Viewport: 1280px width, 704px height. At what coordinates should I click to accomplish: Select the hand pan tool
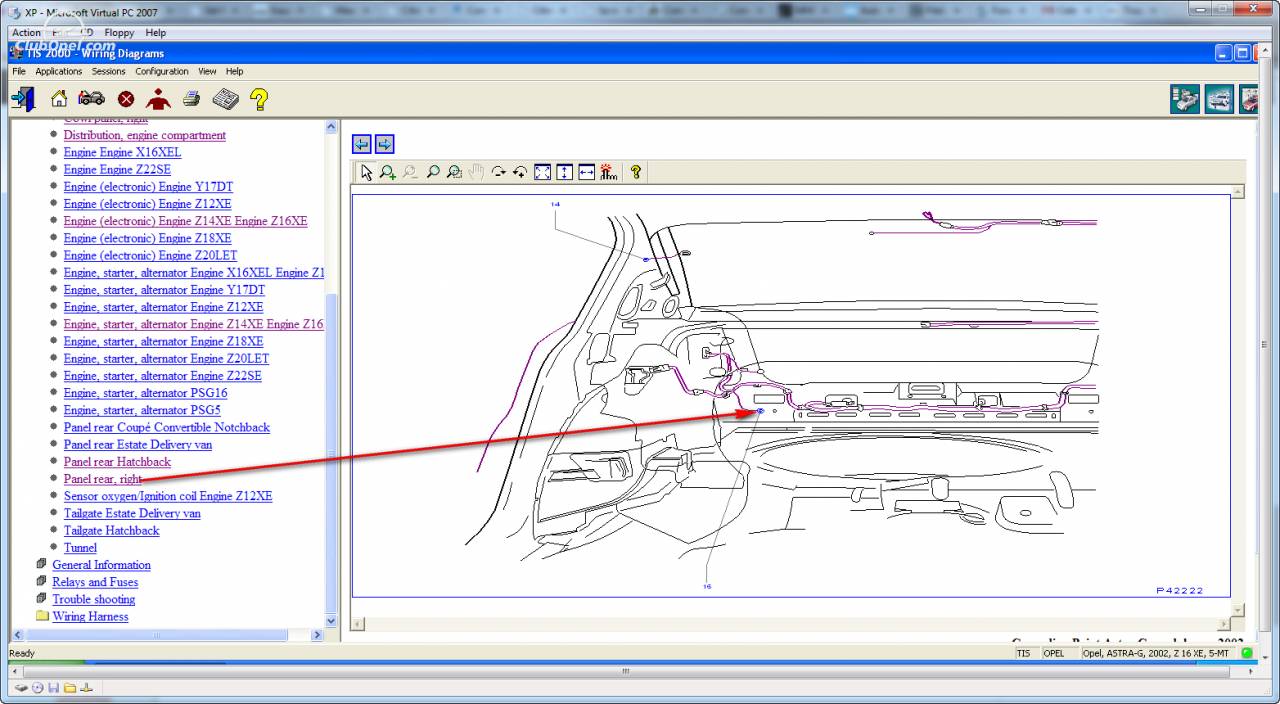pyautogui.click(x=476, y=172)
